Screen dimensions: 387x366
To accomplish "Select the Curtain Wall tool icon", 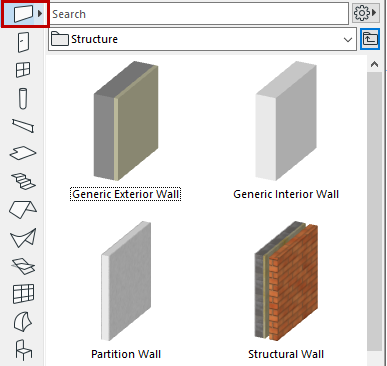I will point(23,294).
